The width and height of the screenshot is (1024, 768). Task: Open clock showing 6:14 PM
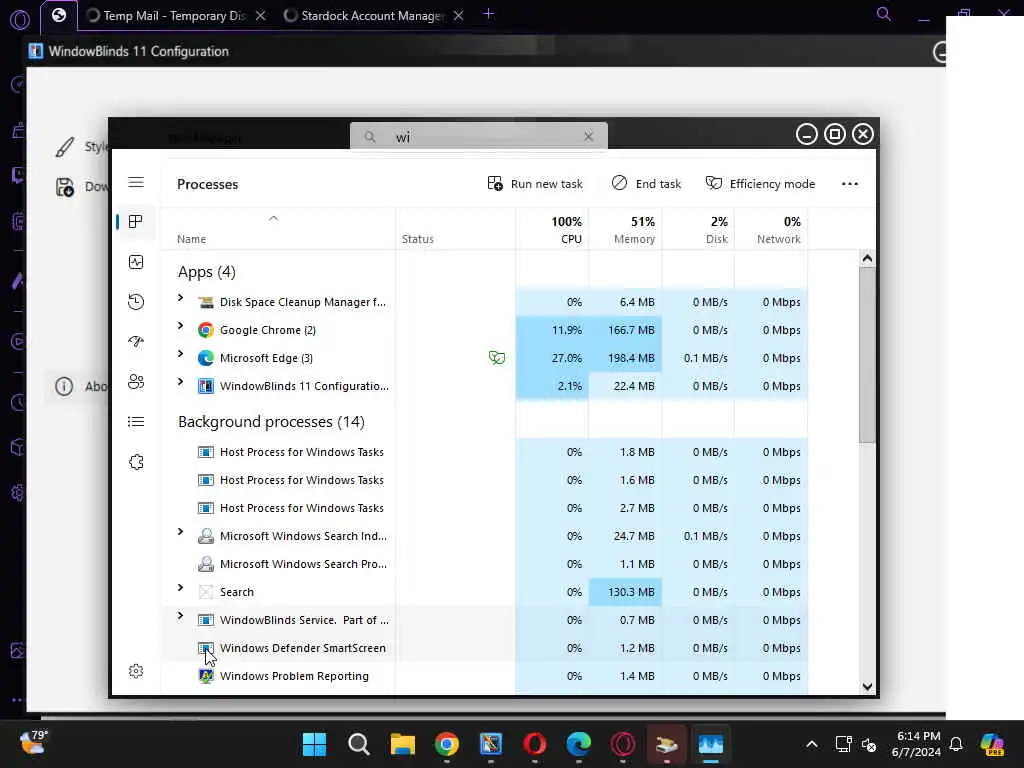tap(916, 744)
